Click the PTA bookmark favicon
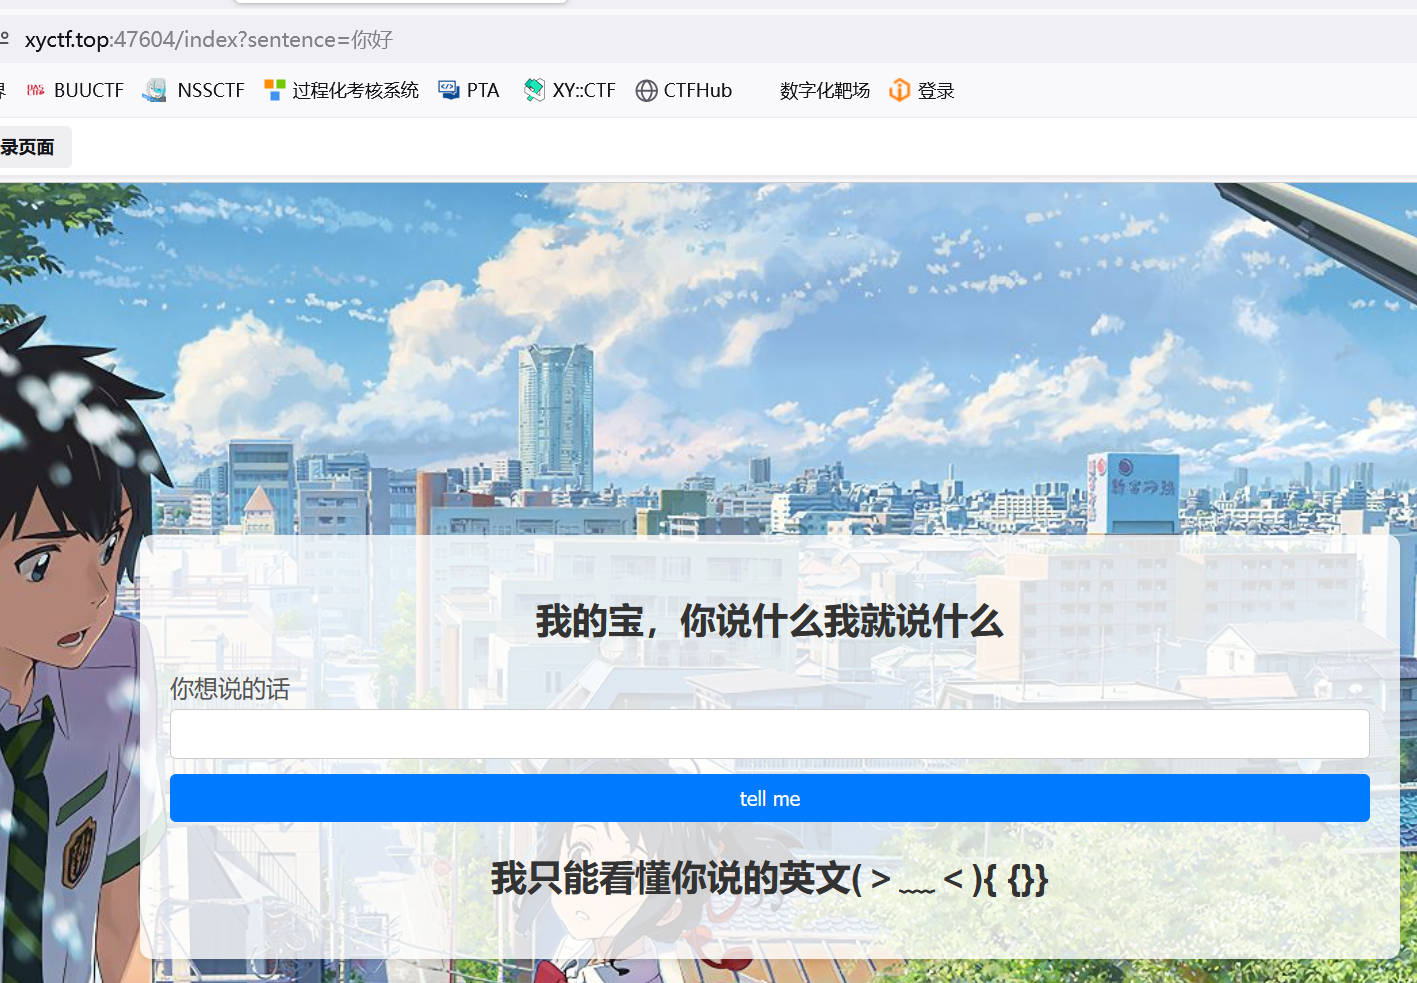The width and height of the screenshot is (1417, 983). (x=449, y=91)
